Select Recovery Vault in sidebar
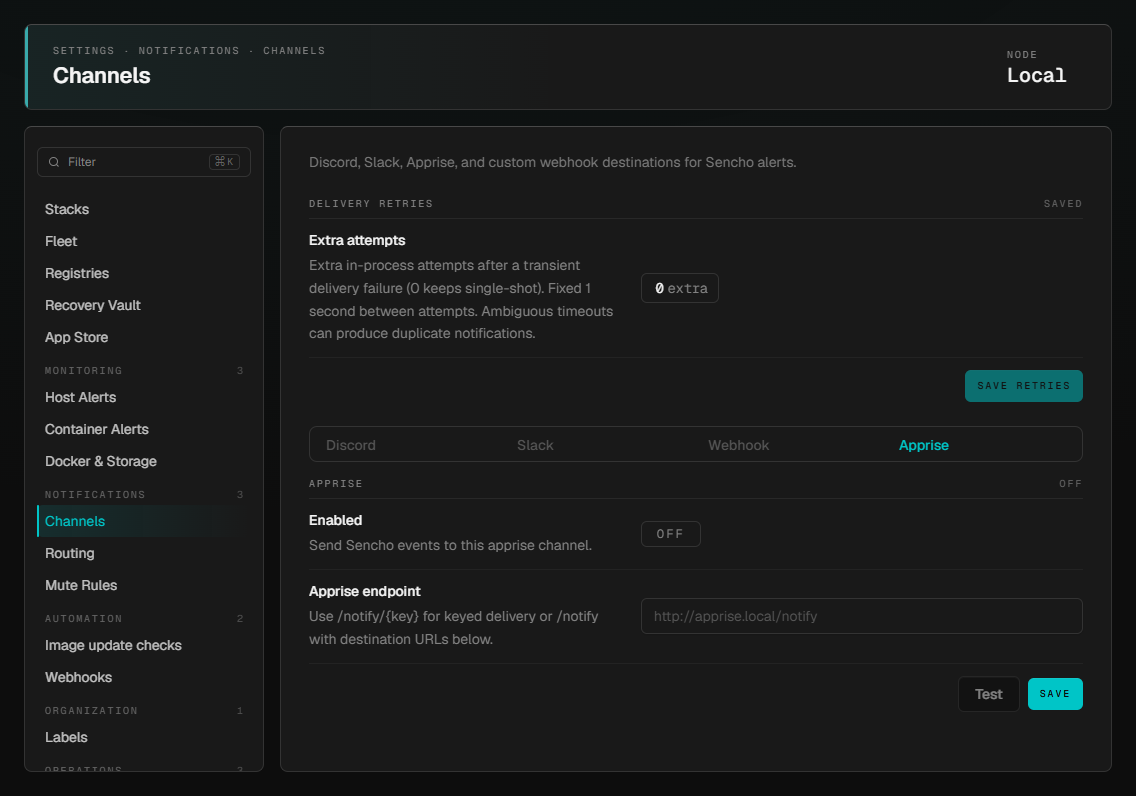1136x796 pixels. tap(93, 305)
